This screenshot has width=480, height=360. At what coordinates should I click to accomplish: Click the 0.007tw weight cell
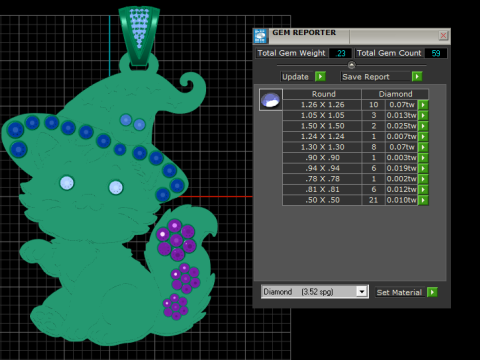402,136
